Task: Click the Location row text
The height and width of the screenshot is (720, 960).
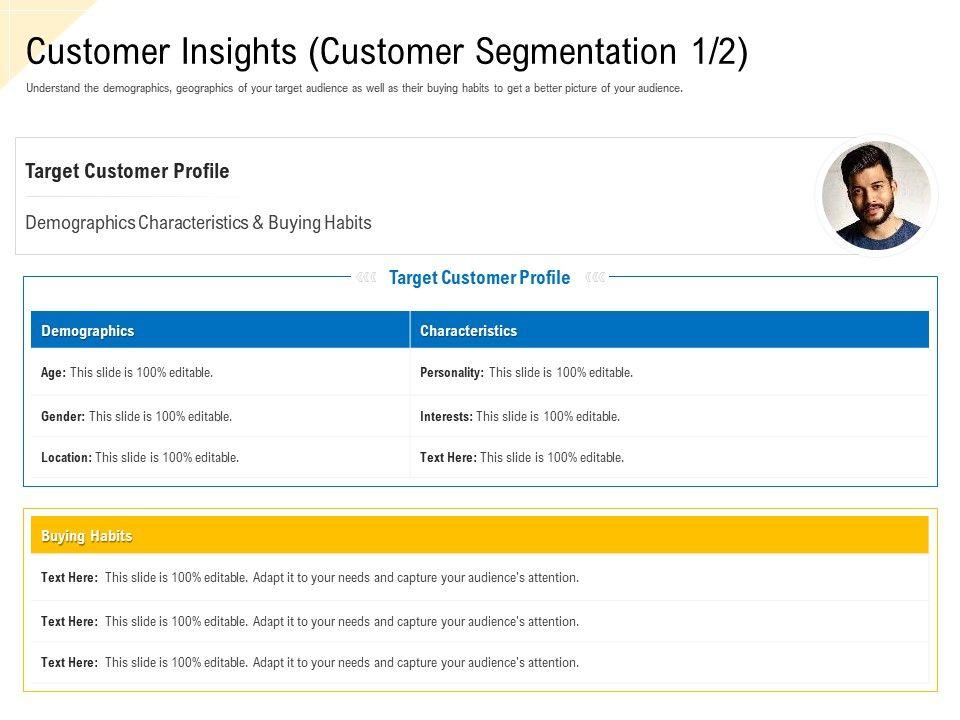Action: coord(140,457)
